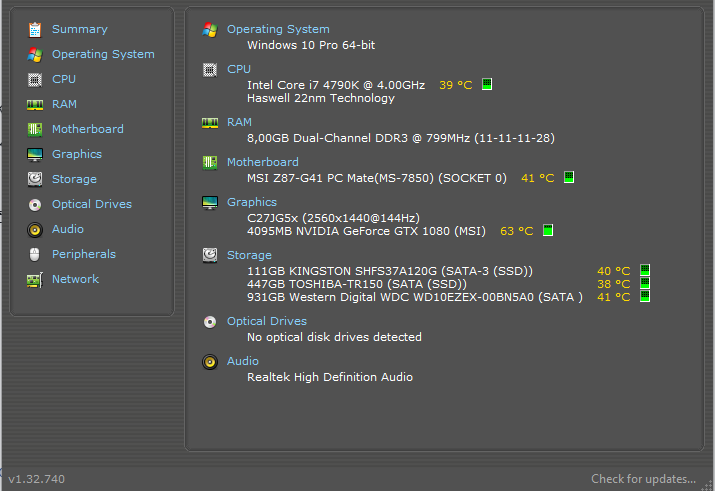Click the GPU temperature icon next to 63 °C

tap(548, 230)
